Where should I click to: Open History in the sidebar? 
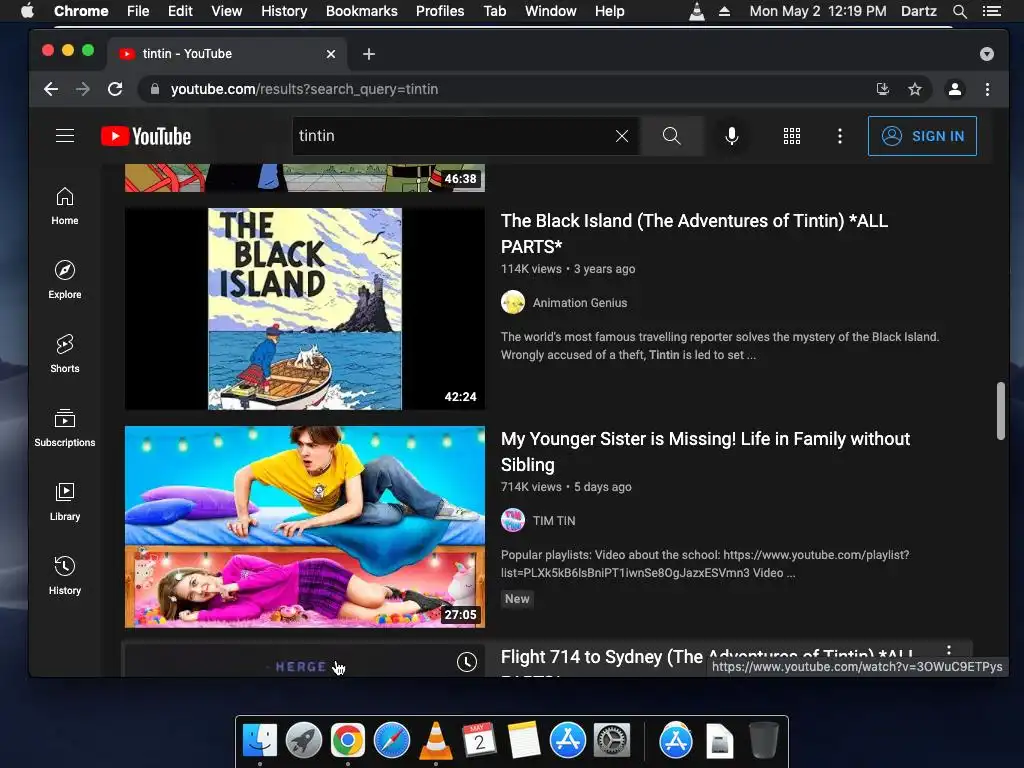point(65,575)
